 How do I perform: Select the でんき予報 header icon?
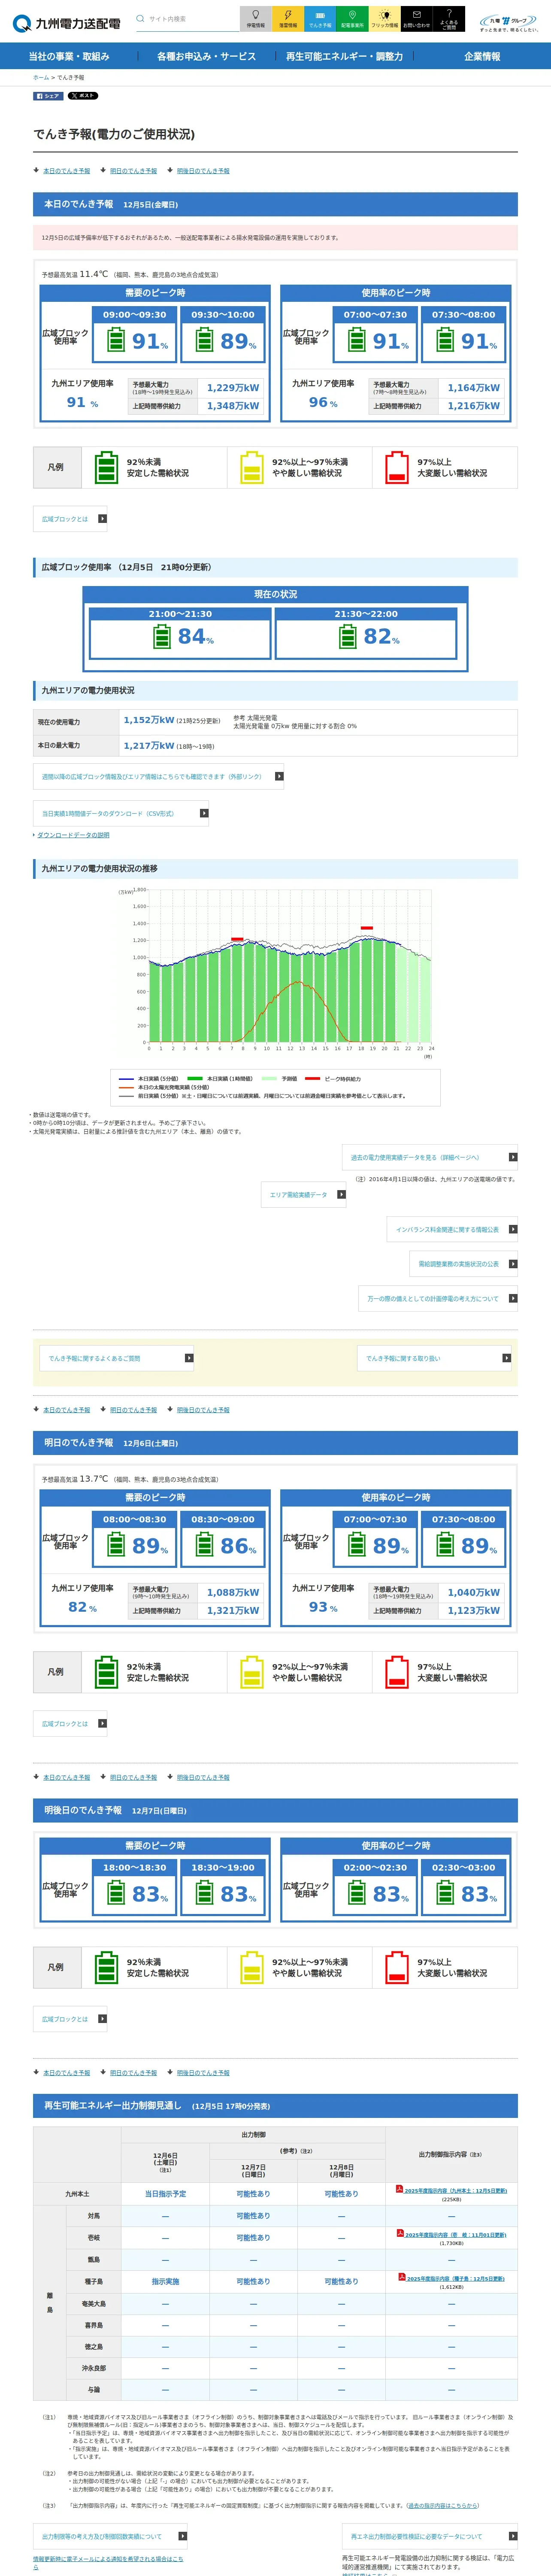click(x=320, y=19)
